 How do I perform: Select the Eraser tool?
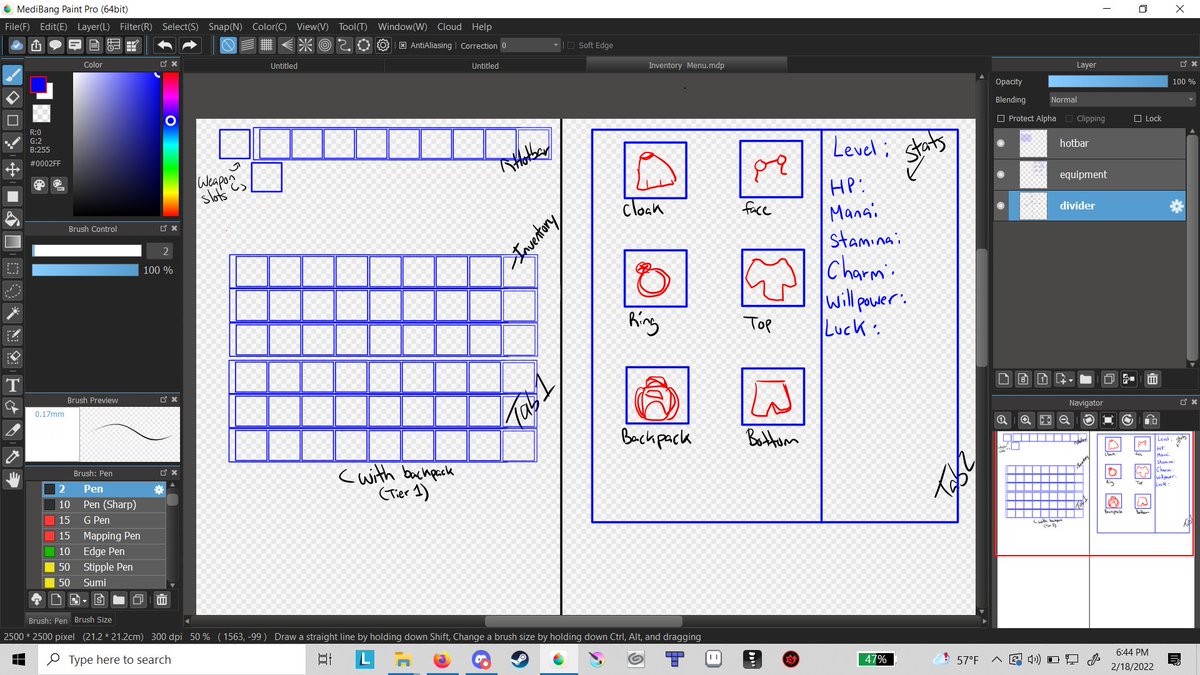coord(13,98)
